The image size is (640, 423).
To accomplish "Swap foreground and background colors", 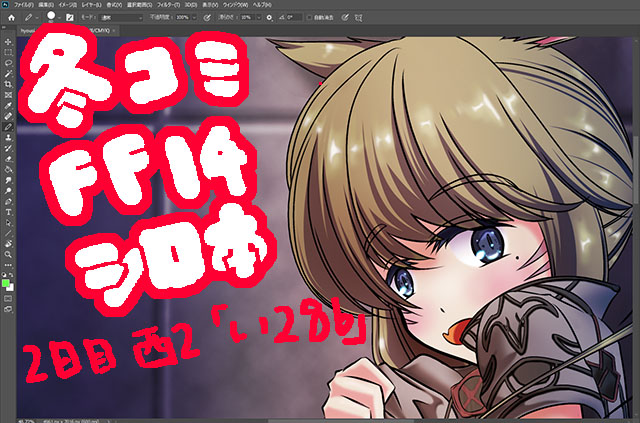I will point(11,275).
